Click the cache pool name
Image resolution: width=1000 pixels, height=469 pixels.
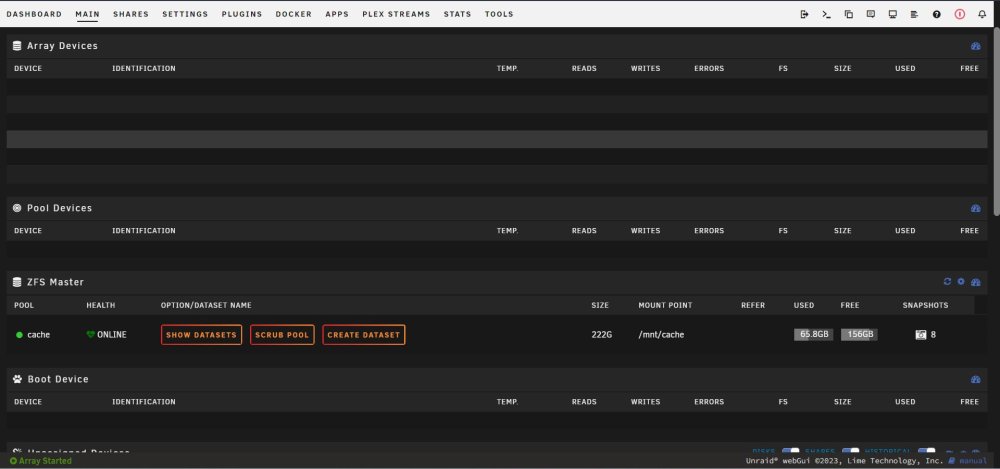(38, 334)
